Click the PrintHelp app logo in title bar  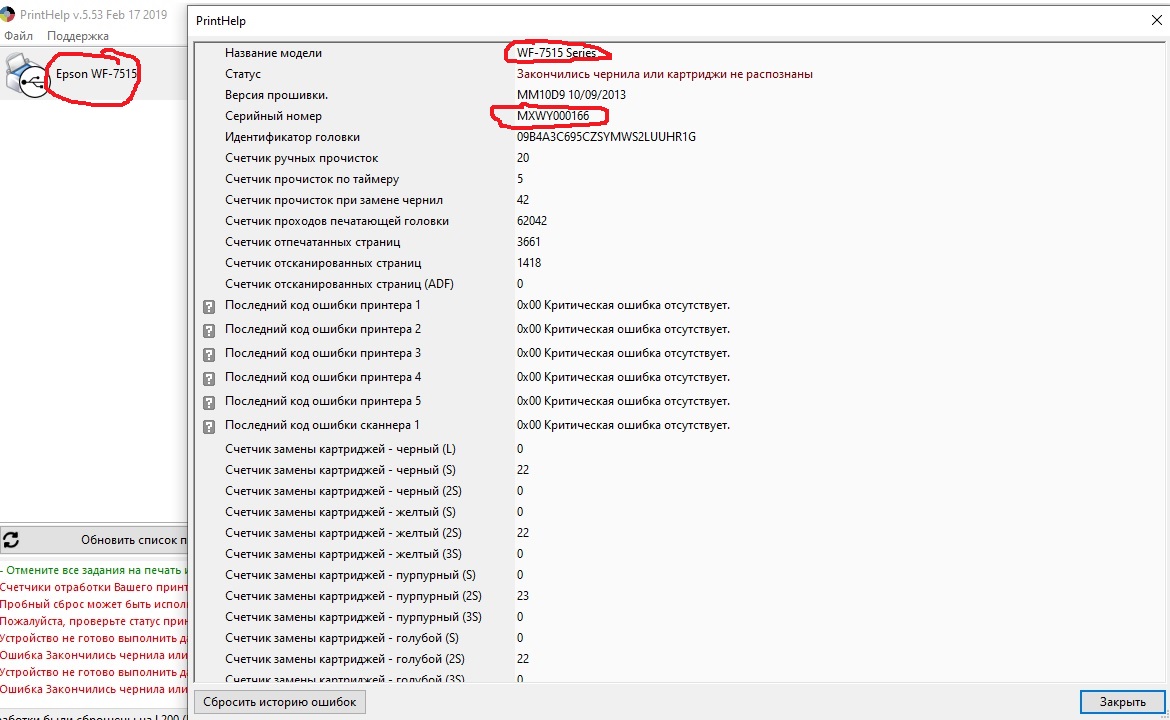tap(7, 14)
